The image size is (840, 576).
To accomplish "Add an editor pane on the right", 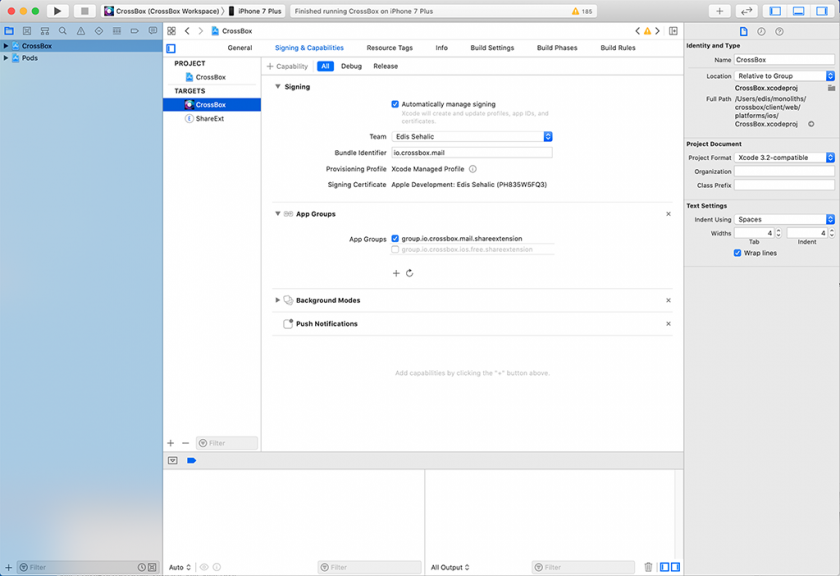I will click(673, 31).
